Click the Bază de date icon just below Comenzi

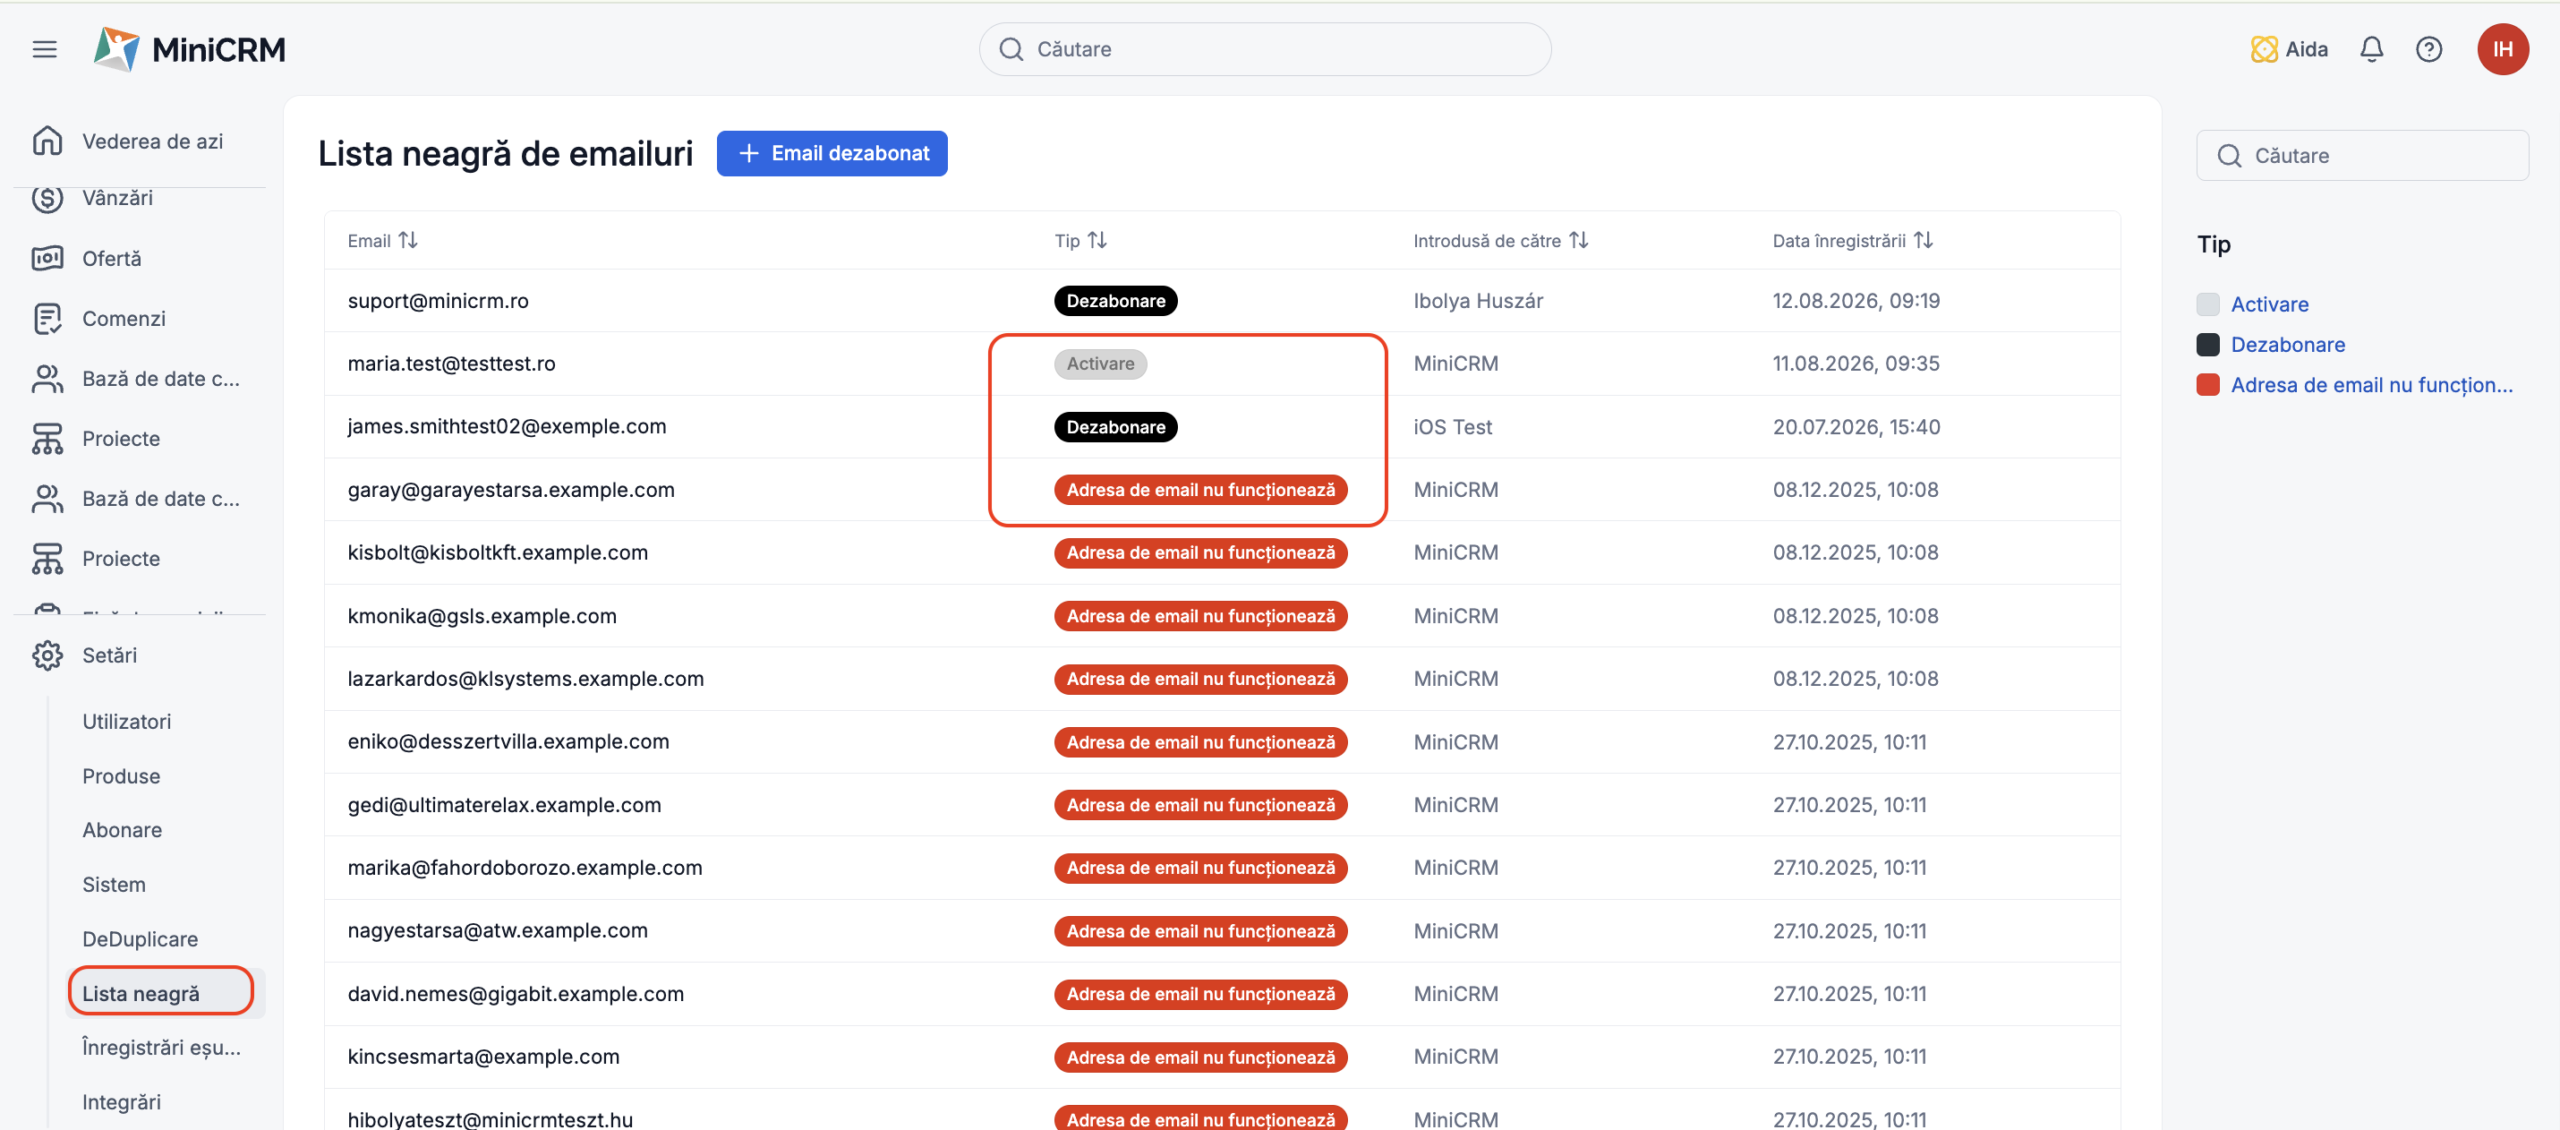pos(47,378)
